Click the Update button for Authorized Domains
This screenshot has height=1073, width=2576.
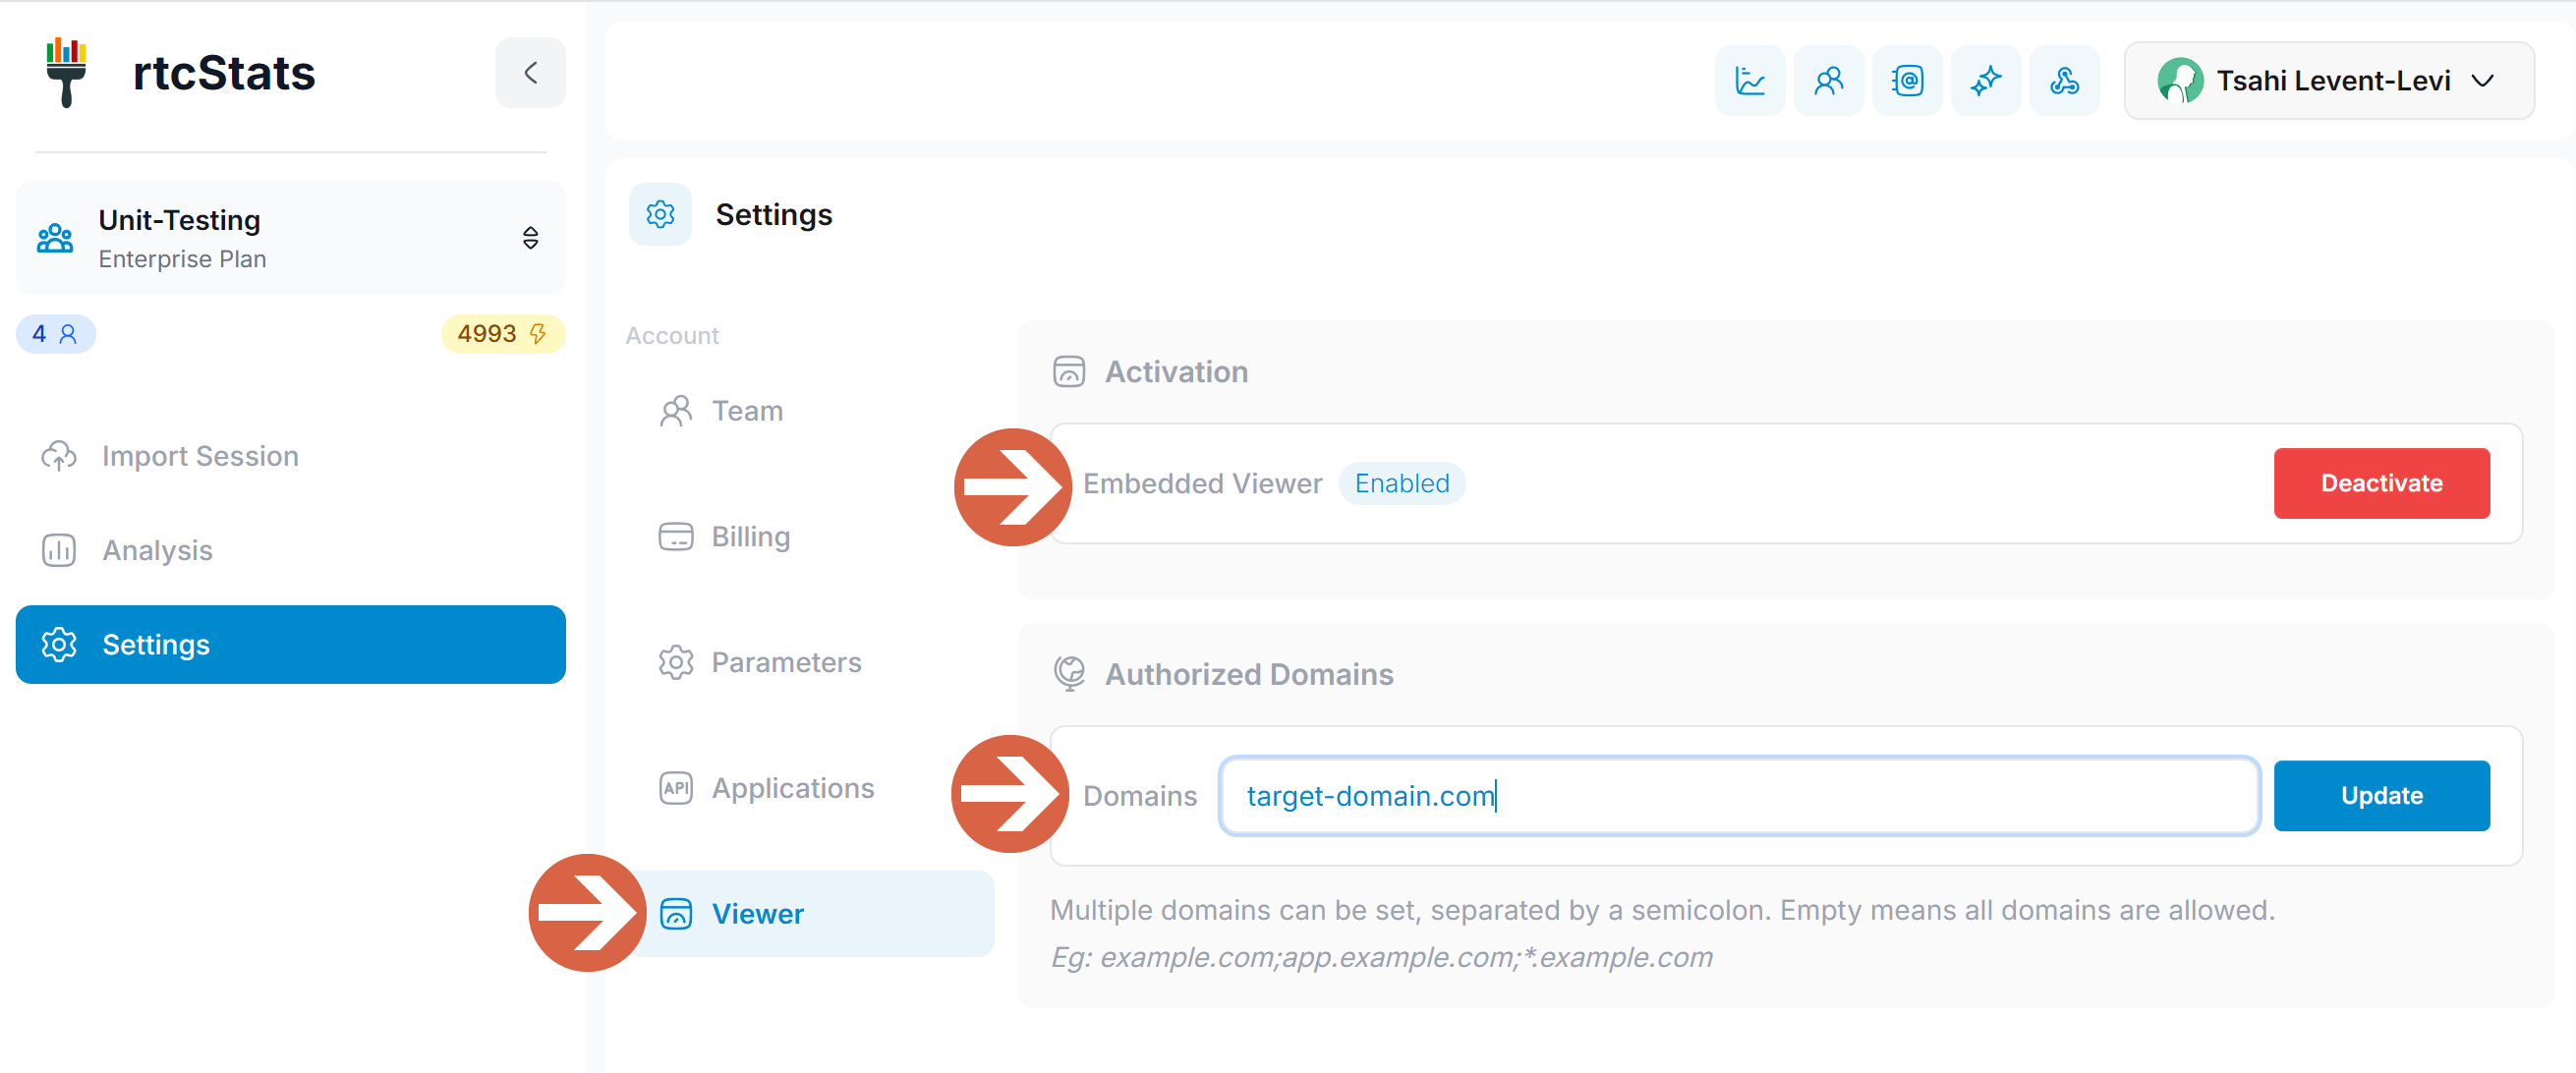(2382, 795)
